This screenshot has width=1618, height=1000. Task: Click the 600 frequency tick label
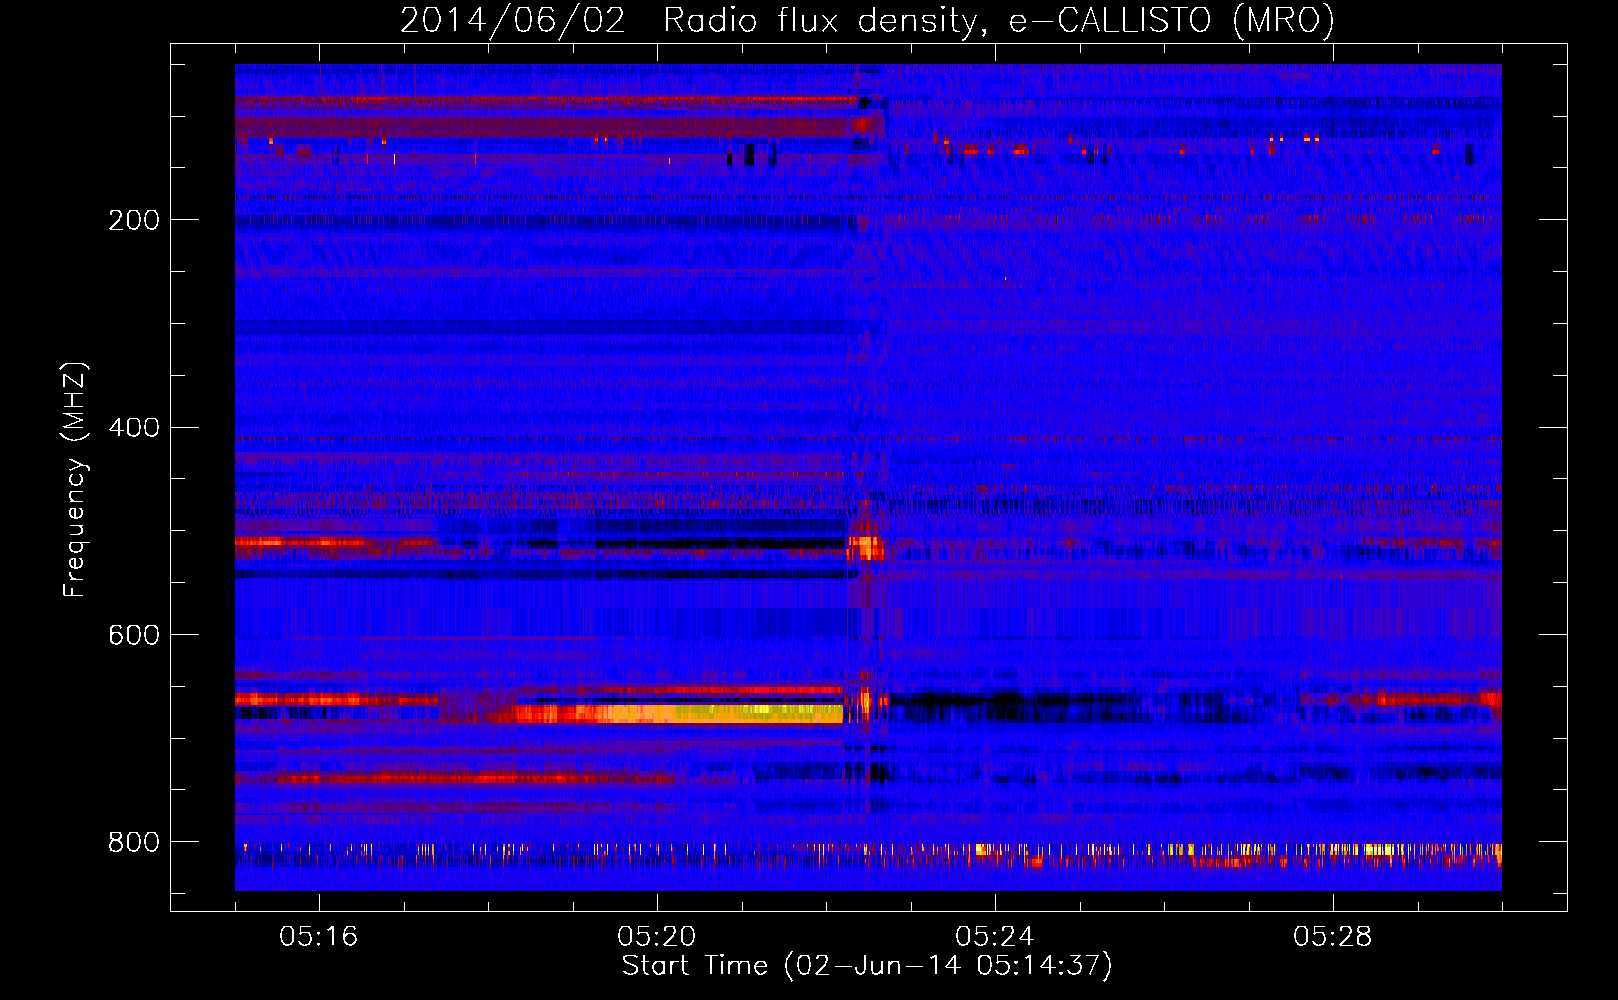click(134, 635)
